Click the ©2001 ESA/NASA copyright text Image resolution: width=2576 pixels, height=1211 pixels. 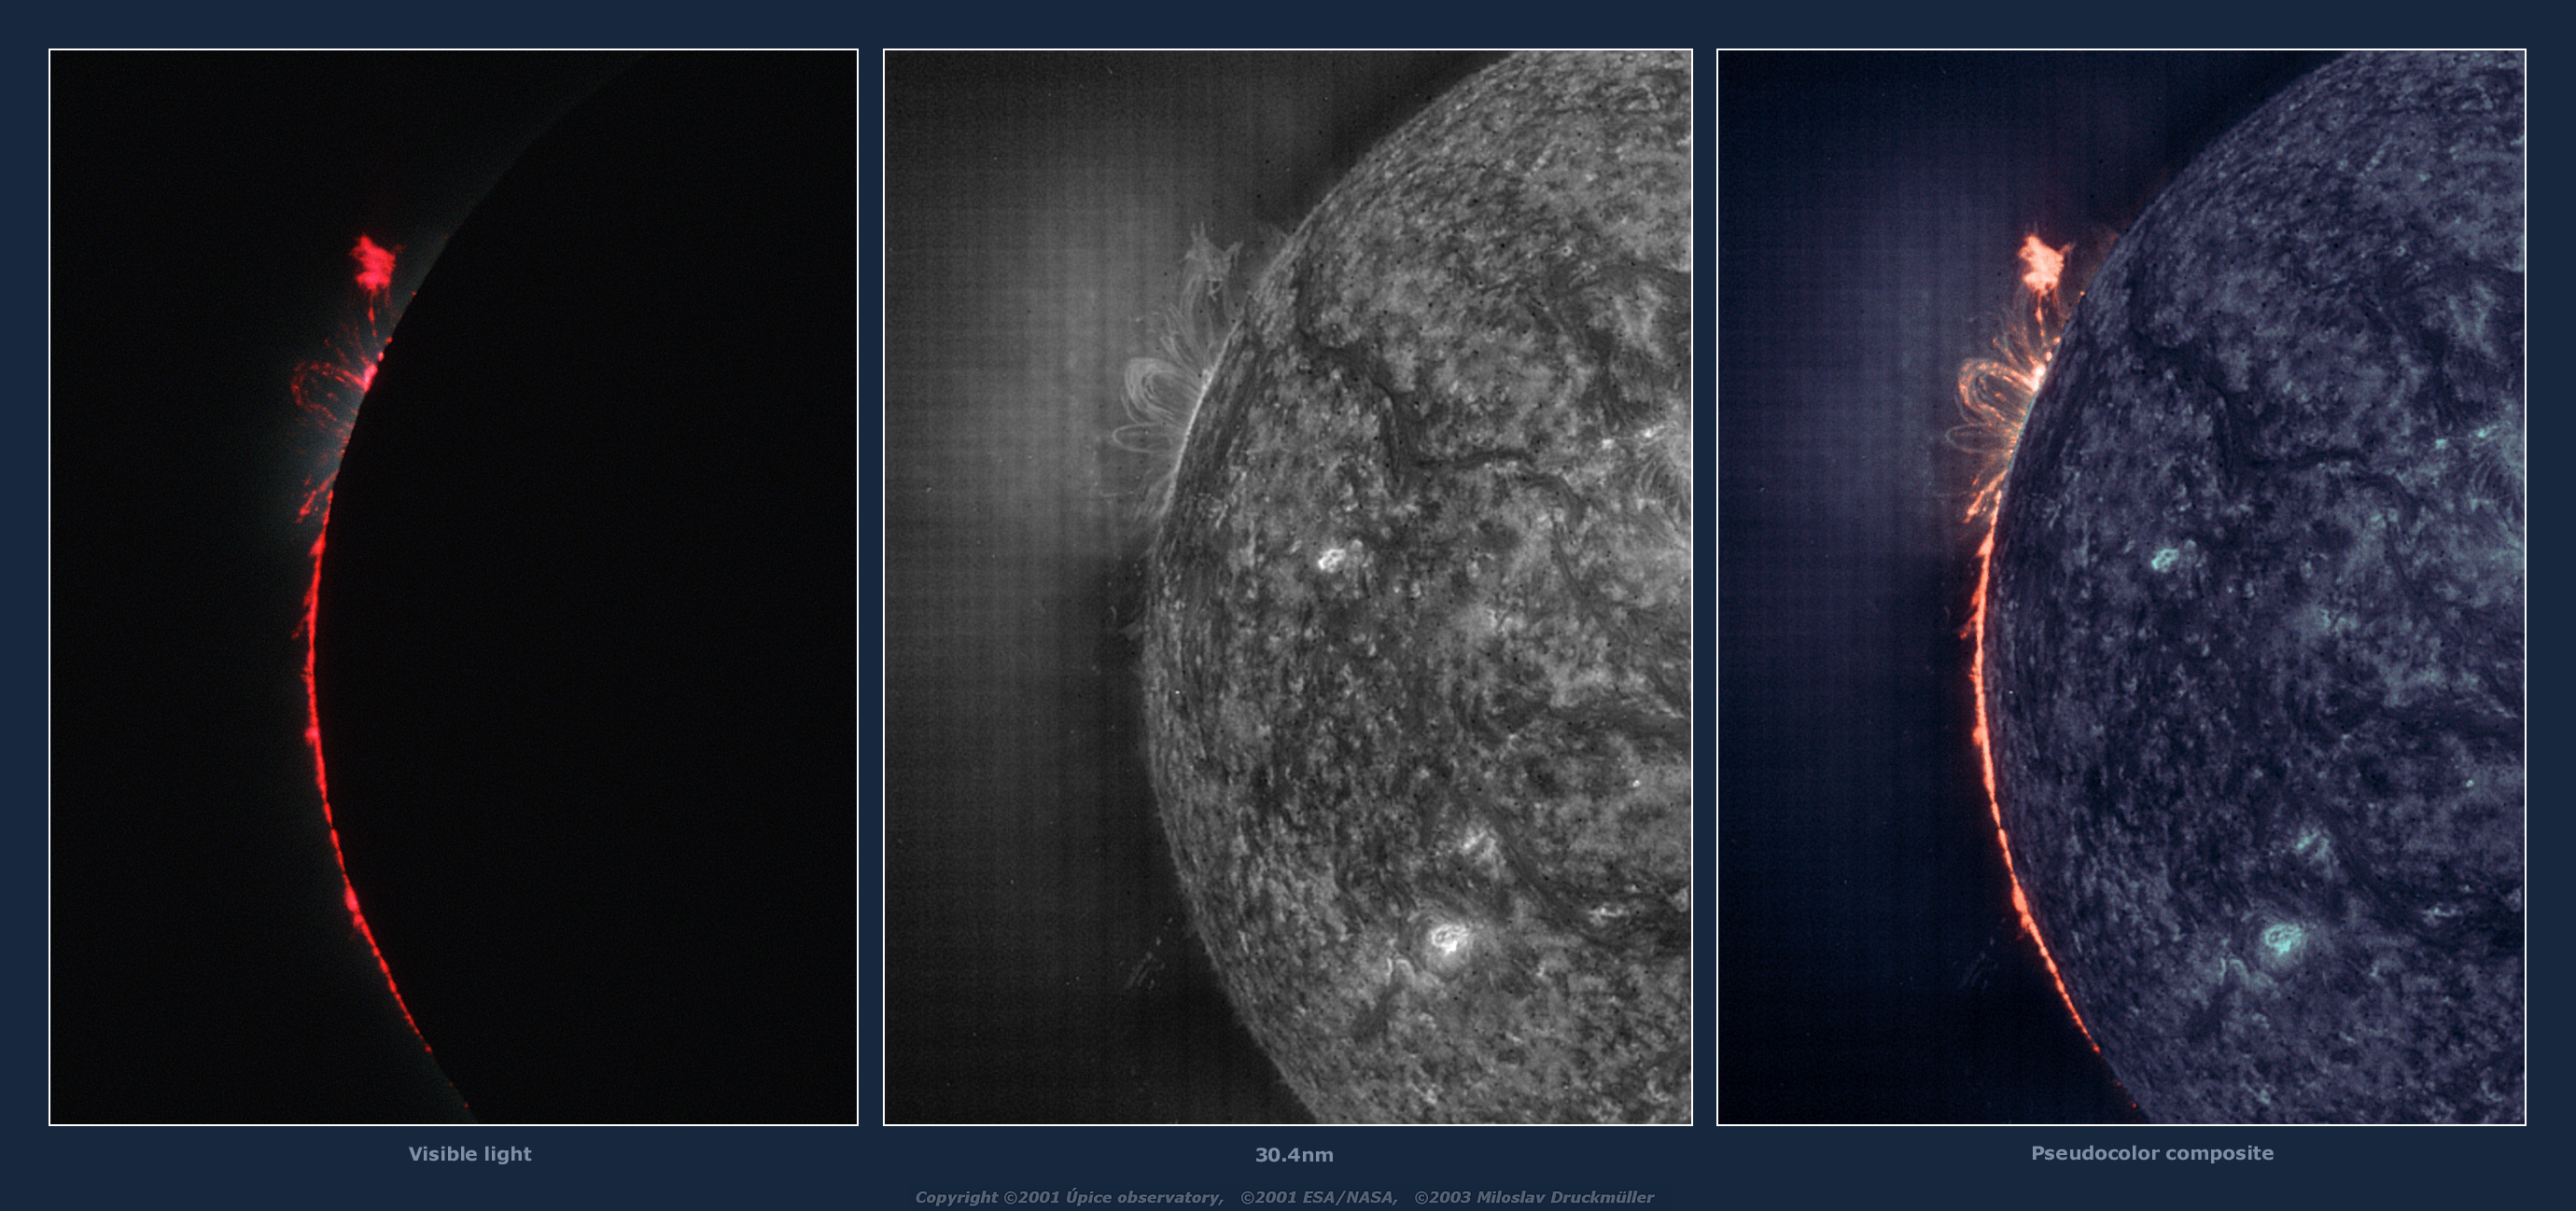[x=1318, y=1197]
